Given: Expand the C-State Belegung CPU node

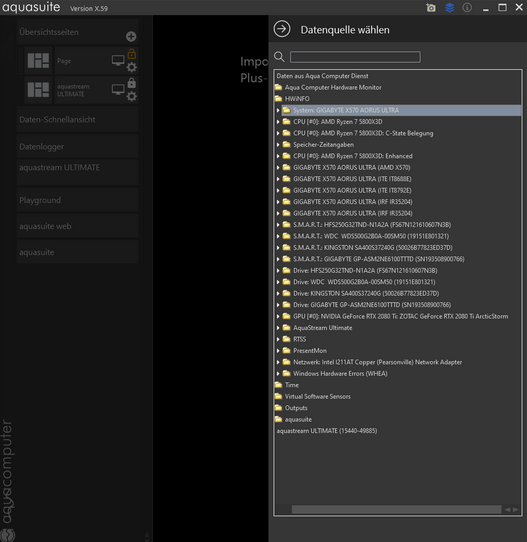Looking at the screenshot, I should [x=278, y=133].
